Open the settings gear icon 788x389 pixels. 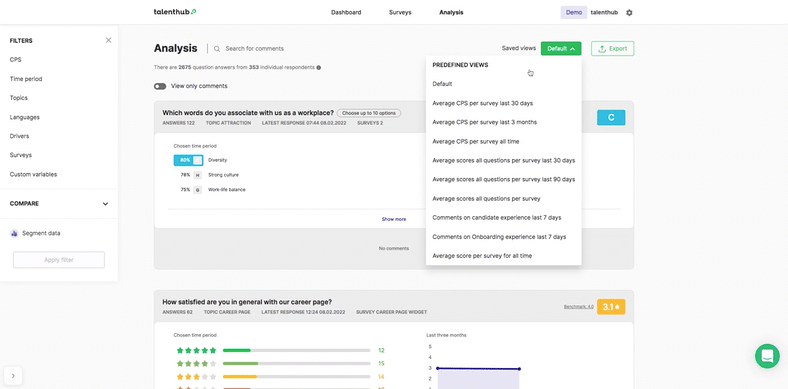(x=629, y=13)
